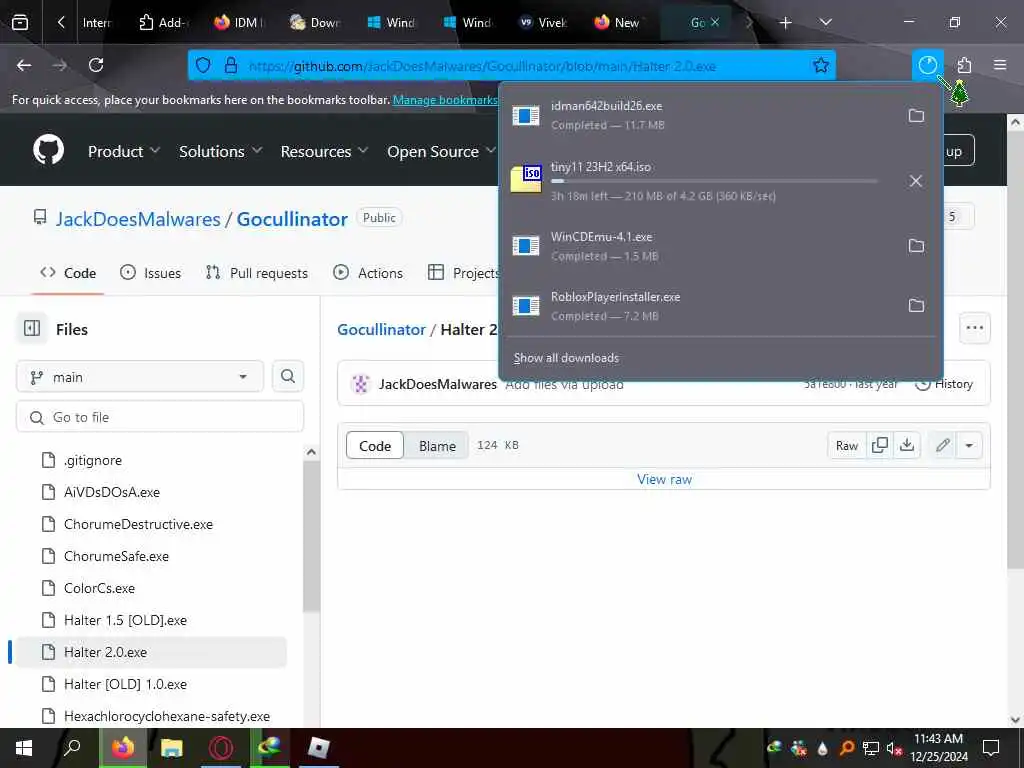Viewport: 1024px width, 768px height.
Task: Go back one page
Action: [x=24, y=65]
